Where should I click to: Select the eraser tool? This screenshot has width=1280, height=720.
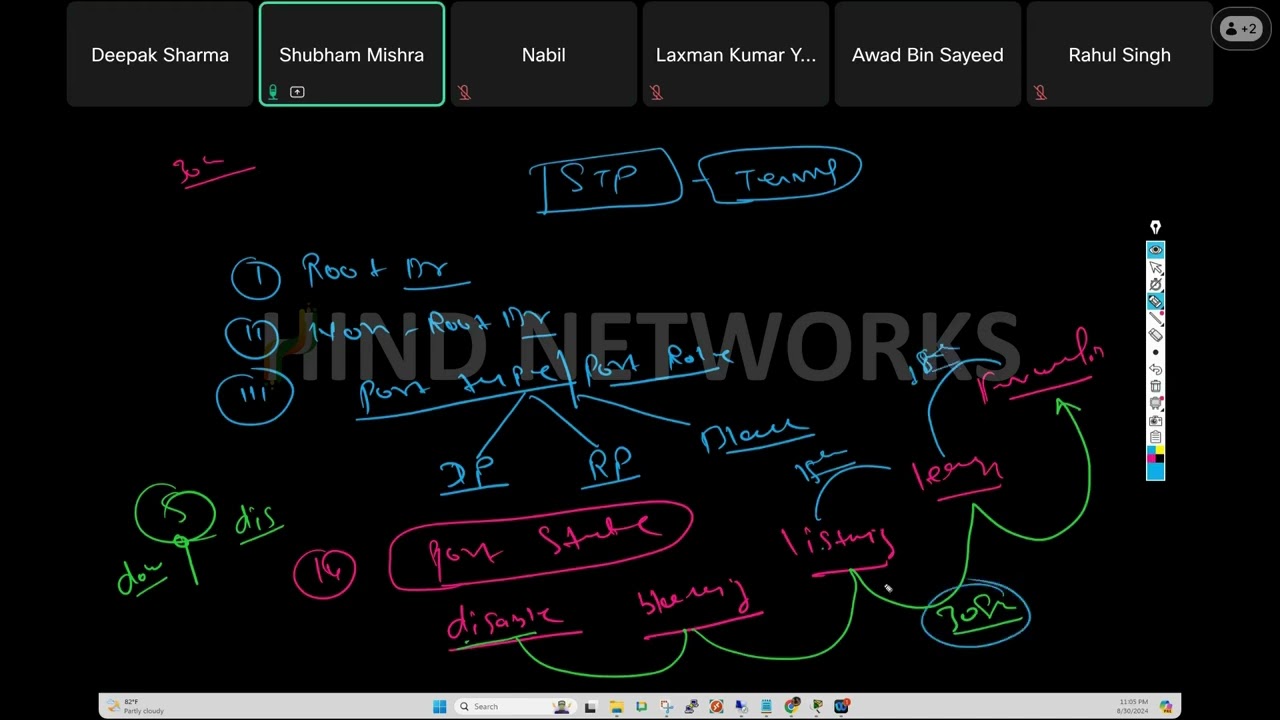point(1155,335)
